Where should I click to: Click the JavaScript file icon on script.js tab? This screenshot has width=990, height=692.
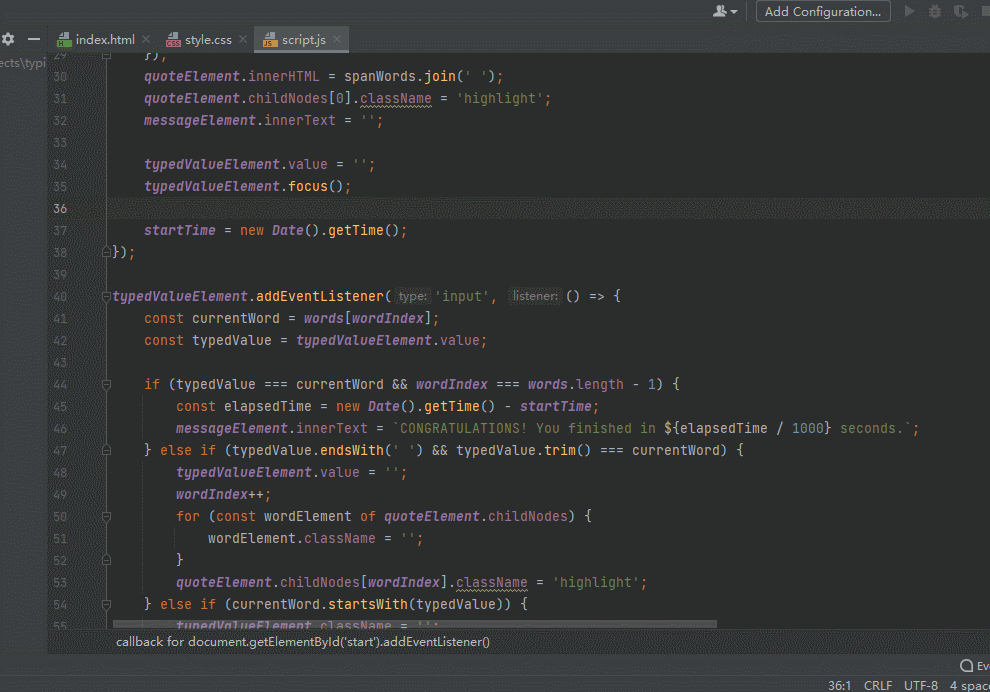click(x=270, y=41)
